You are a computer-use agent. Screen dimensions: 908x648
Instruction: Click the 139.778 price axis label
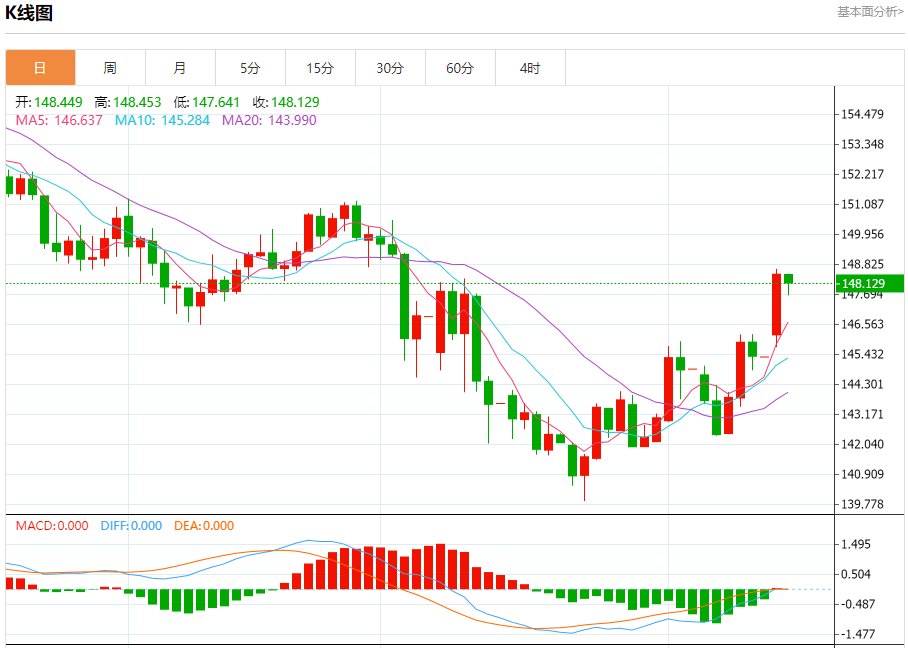(x=863, y=504)
